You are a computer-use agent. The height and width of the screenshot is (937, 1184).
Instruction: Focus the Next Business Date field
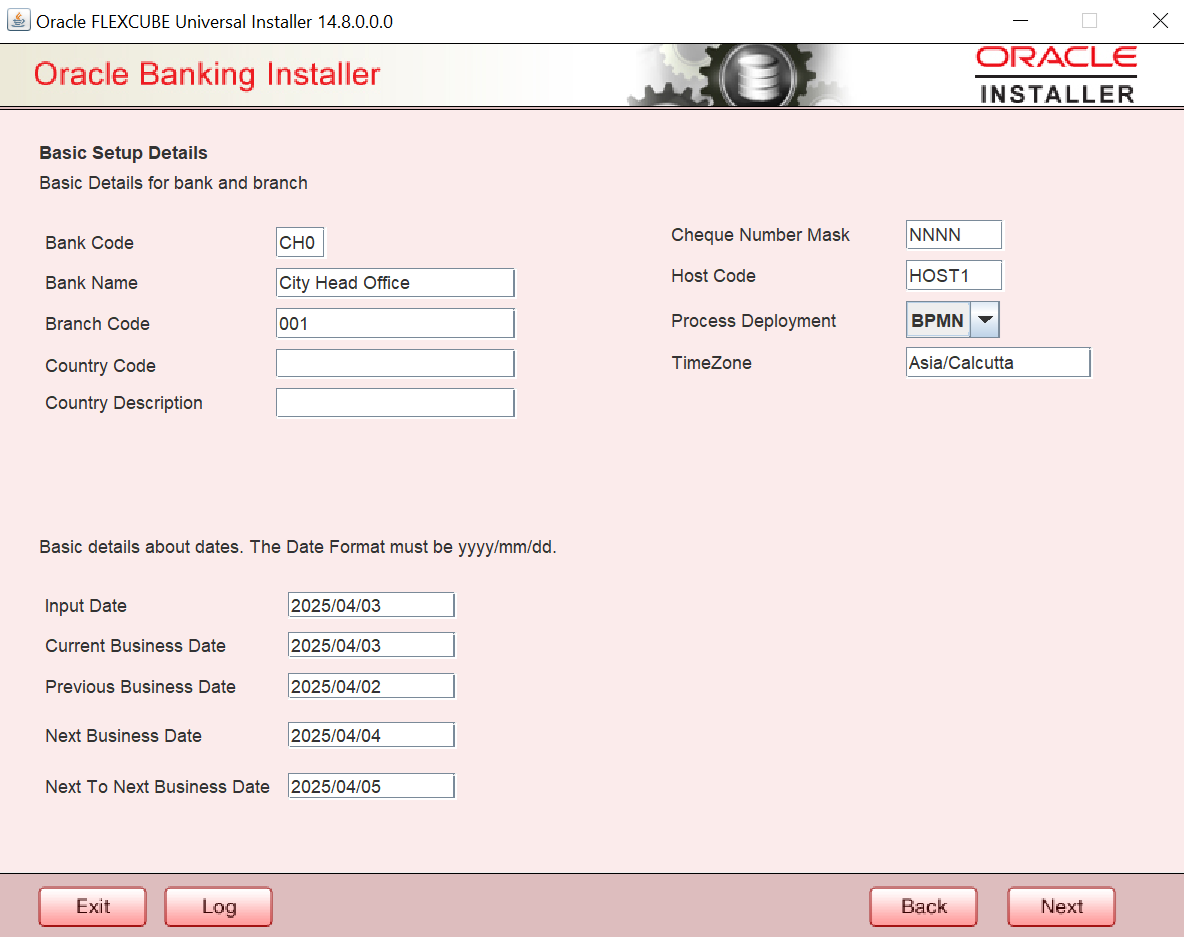371,735
